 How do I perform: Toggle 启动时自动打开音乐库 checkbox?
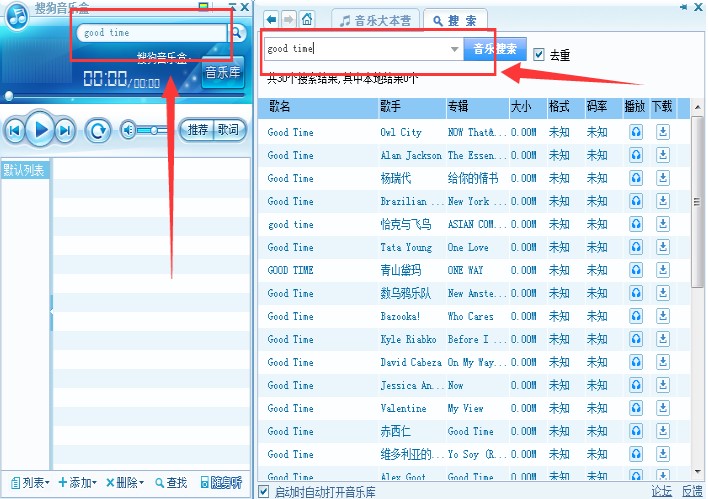[x=263, y=491]
